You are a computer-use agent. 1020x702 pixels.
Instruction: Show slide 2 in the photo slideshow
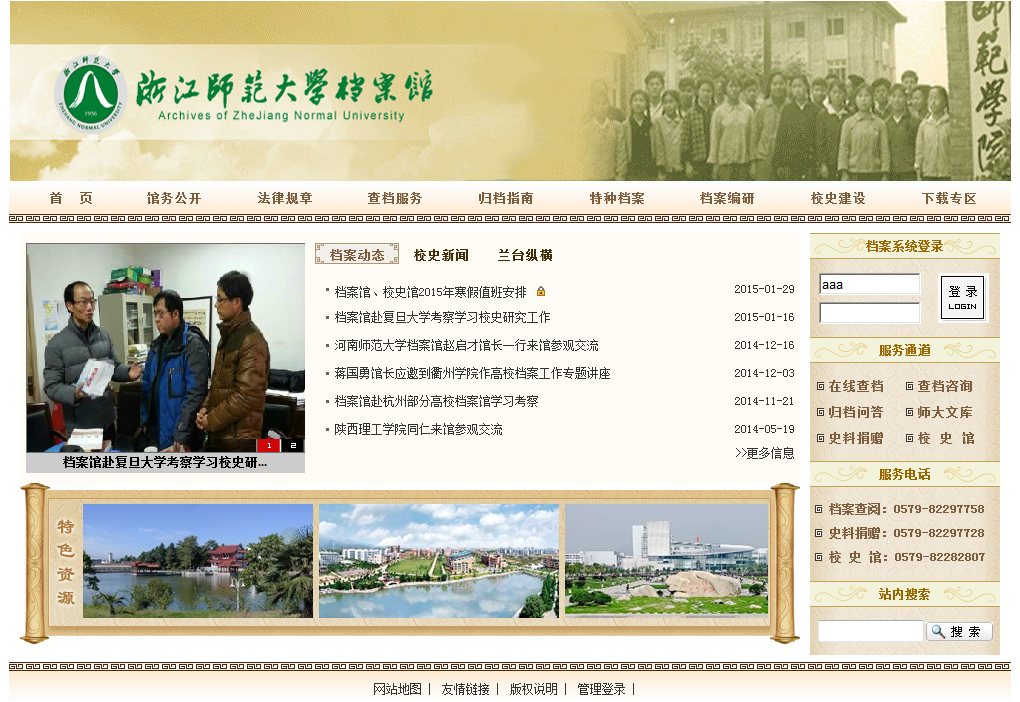pos(293,445)
